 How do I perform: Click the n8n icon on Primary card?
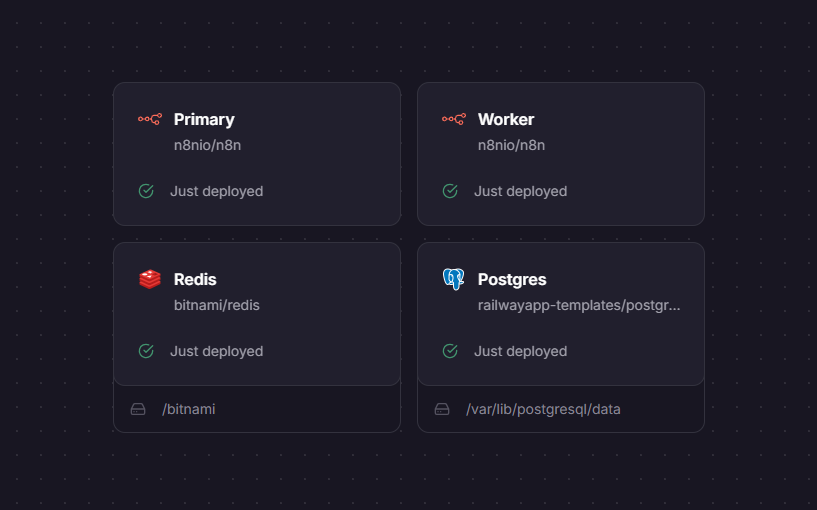[150, 119]
